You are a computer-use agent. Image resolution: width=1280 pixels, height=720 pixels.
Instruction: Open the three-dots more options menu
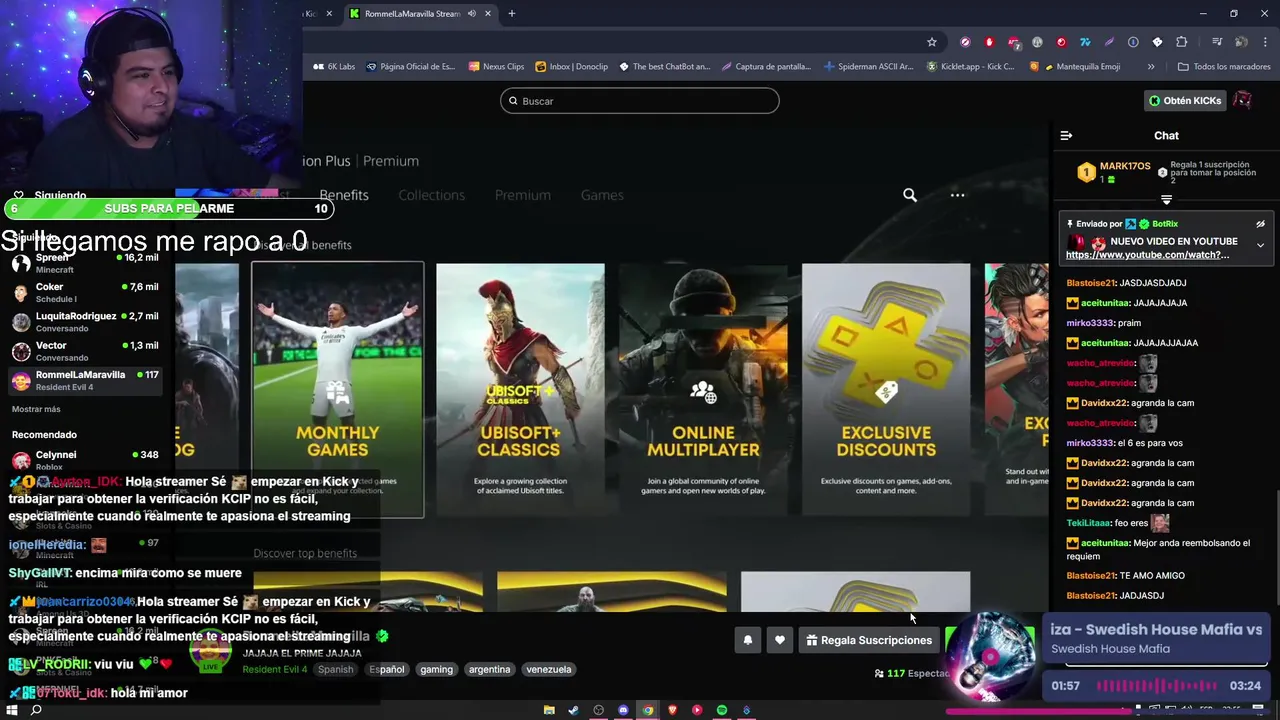tap(957, 195)
